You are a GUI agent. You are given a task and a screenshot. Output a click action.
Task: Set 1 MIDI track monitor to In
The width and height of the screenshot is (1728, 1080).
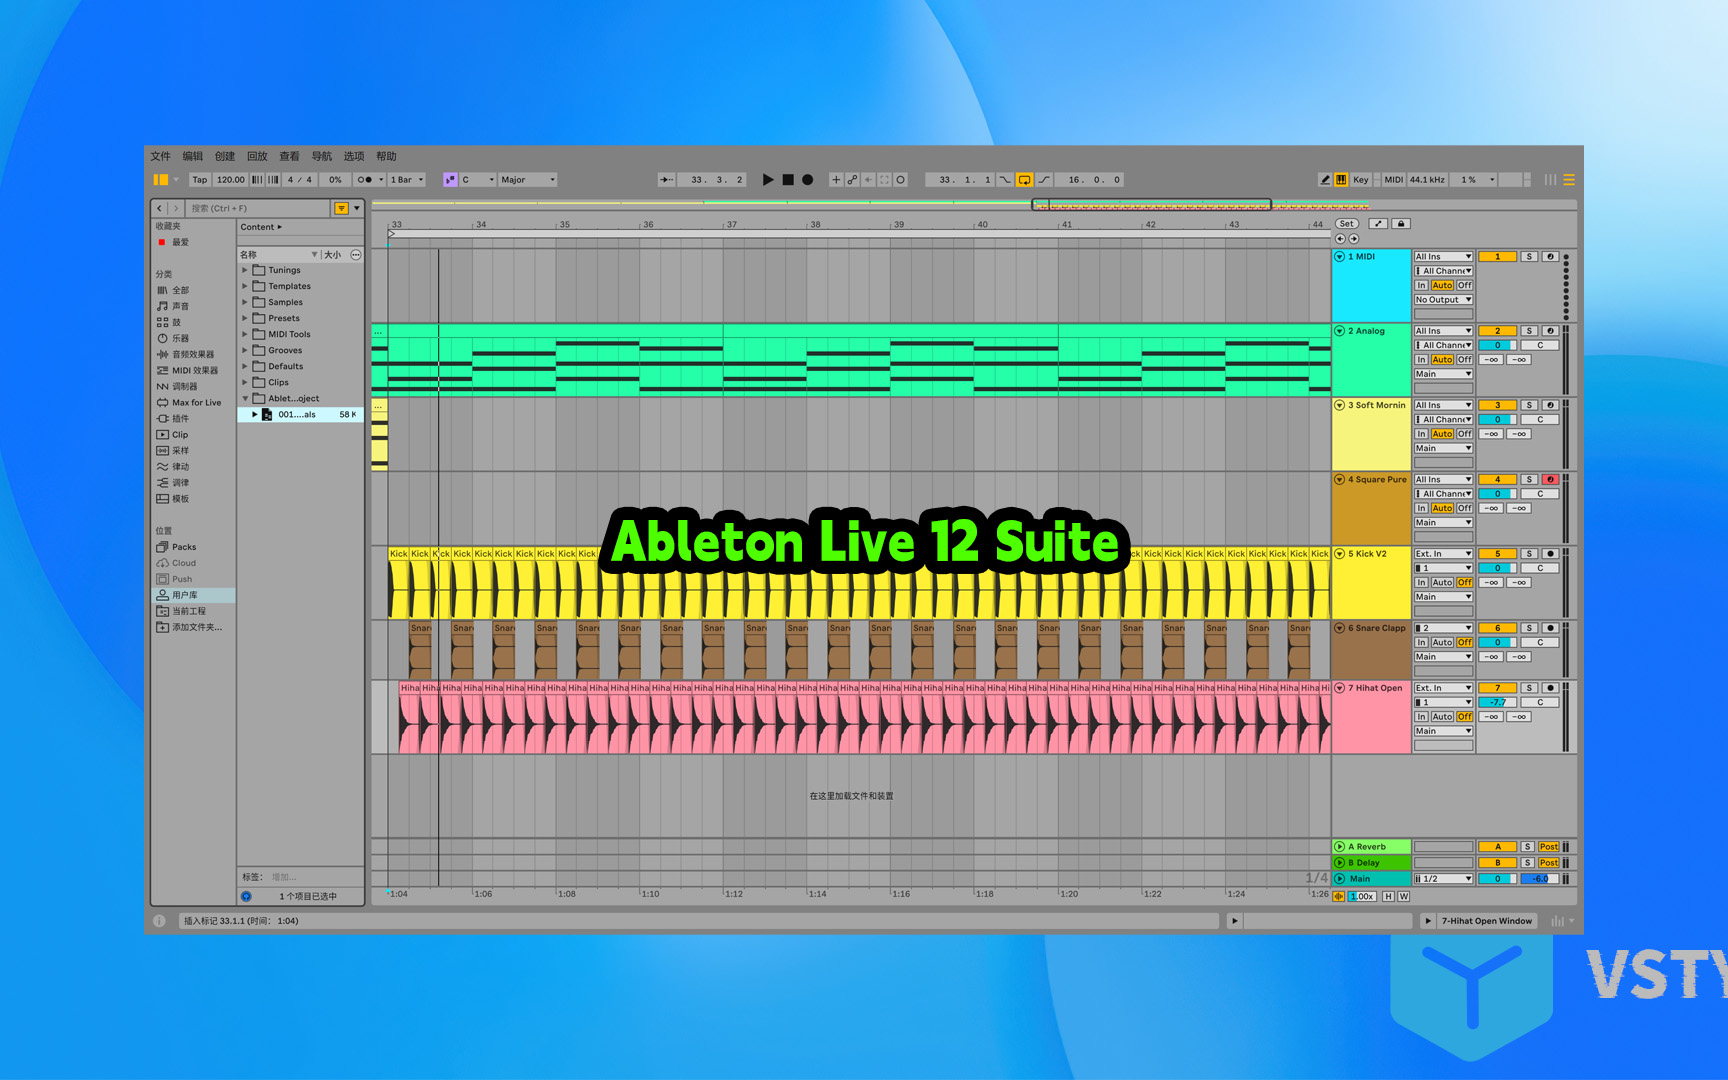[1421, 285]
